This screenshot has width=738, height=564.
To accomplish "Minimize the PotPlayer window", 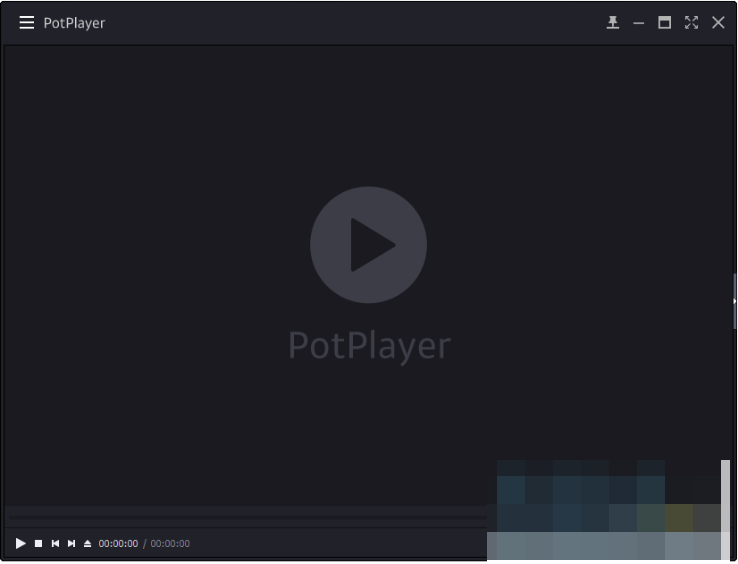I will click(638, 23).
